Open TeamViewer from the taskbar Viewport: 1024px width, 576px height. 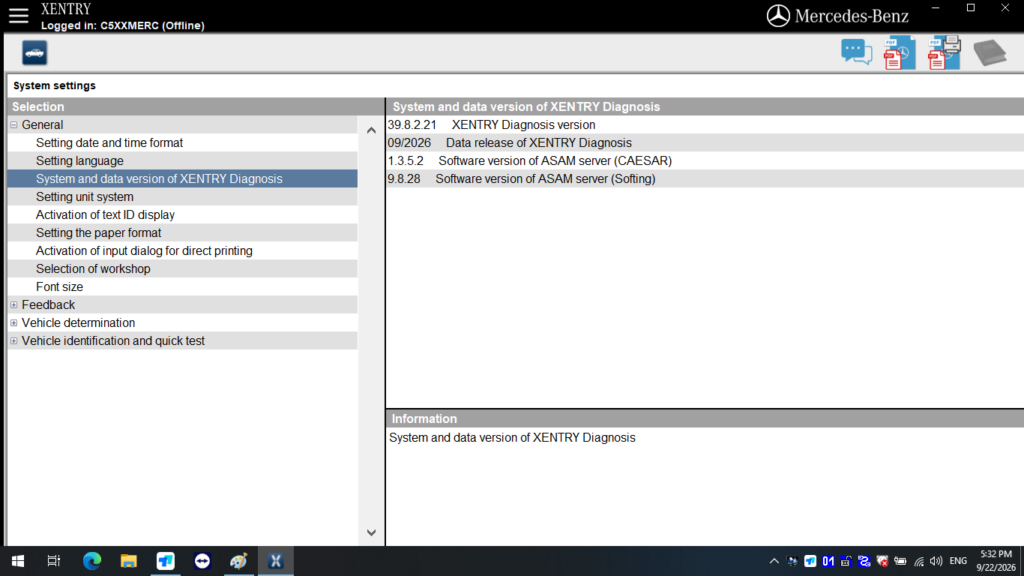[202, 561]
